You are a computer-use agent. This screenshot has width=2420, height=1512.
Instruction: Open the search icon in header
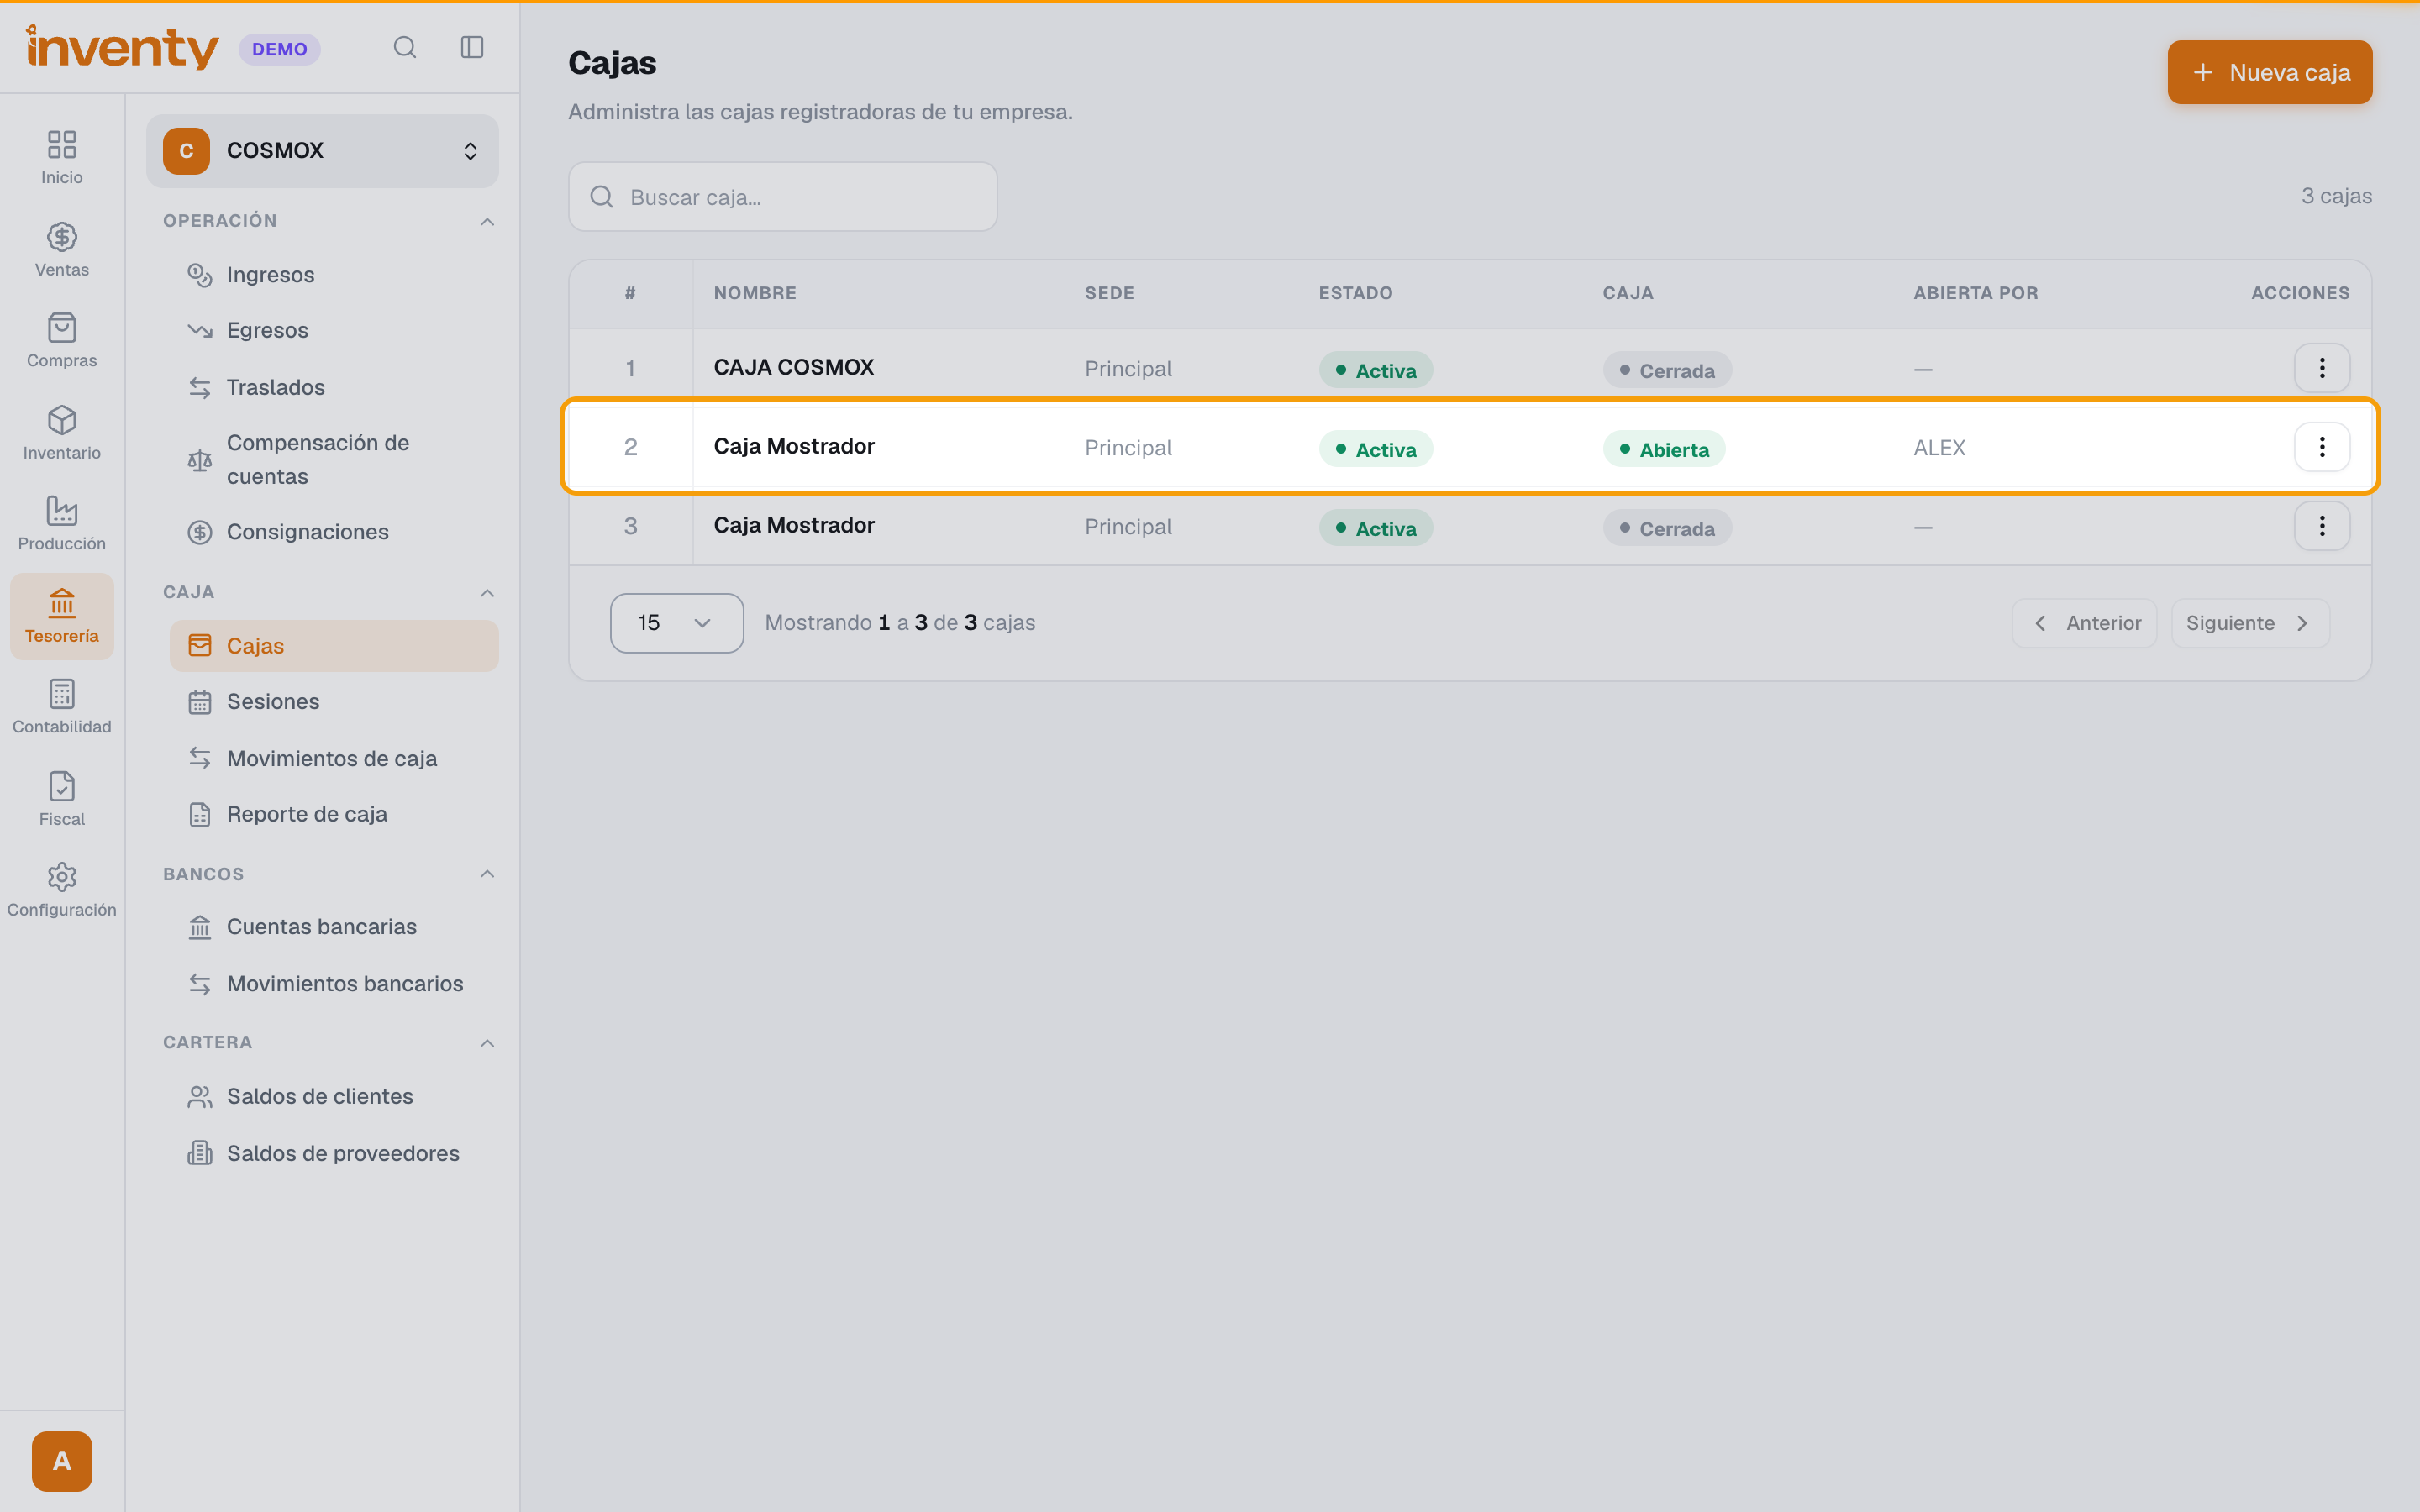[x=405, y=48]
